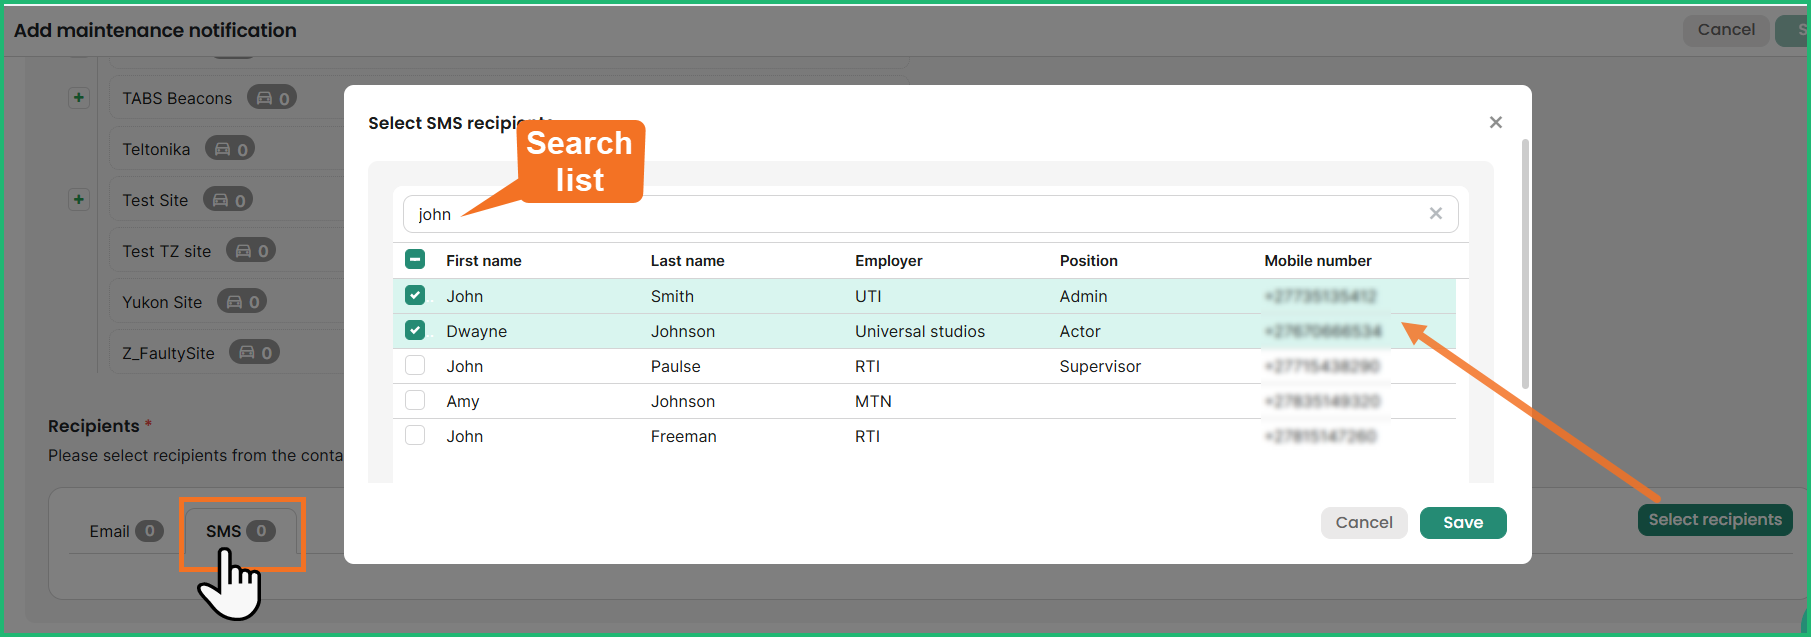Click the vehicle count badge beside Teltonika
This screenshot has width=1811, height=637.
coord(230,149)
